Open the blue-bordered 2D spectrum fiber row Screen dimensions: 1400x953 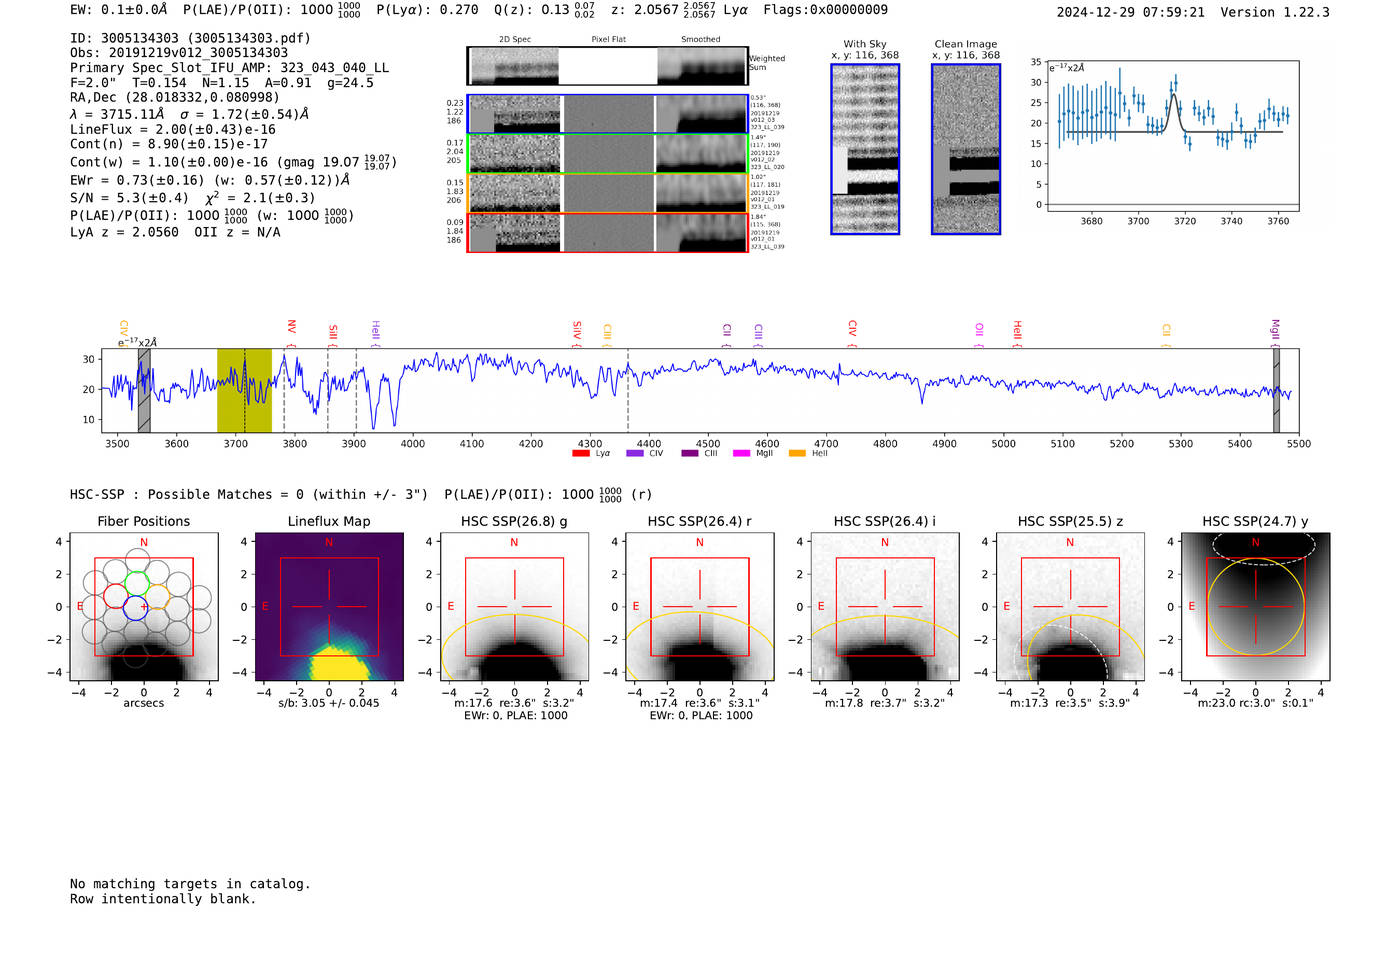pos(607,114)
